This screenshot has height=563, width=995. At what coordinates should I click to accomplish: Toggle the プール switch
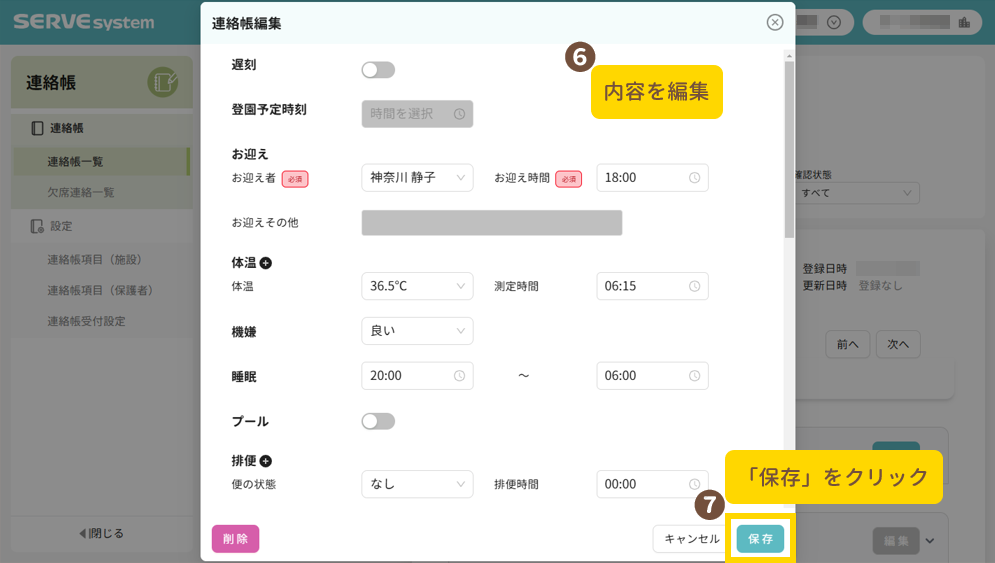click(378, 421)
